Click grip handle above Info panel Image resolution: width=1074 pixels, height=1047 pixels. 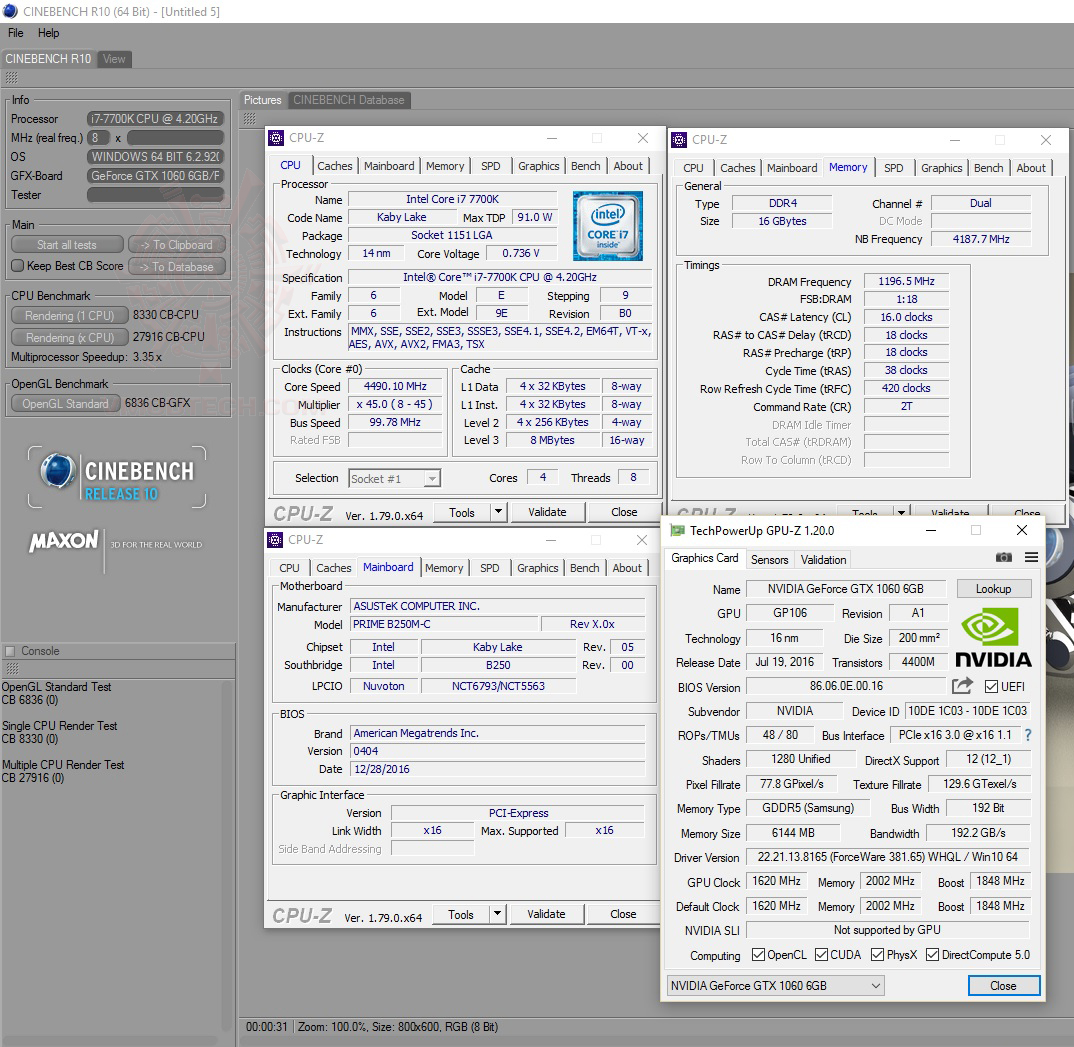12,78
